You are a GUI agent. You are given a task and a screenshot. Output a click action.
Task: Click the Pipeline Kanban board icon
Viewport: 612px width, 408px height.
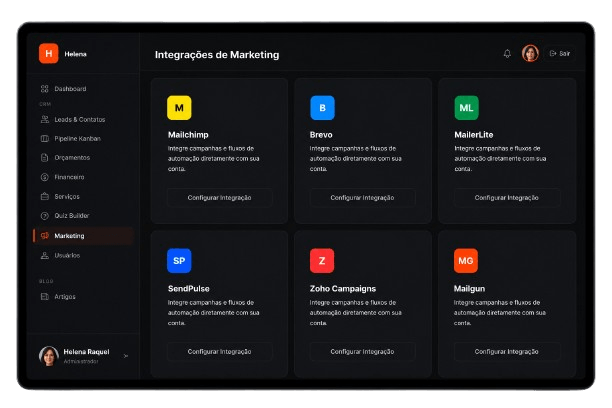pos(44,139)
